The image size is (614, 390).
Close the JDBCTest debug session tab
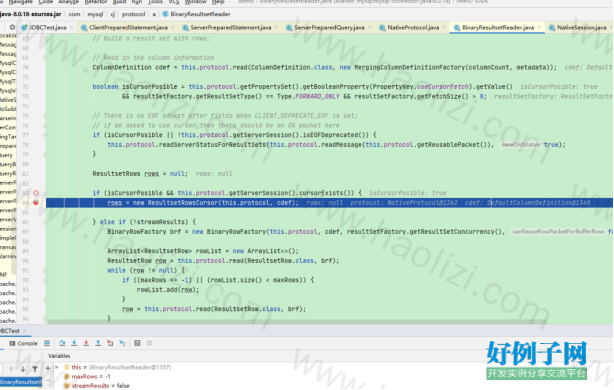[x=24, y=331]
